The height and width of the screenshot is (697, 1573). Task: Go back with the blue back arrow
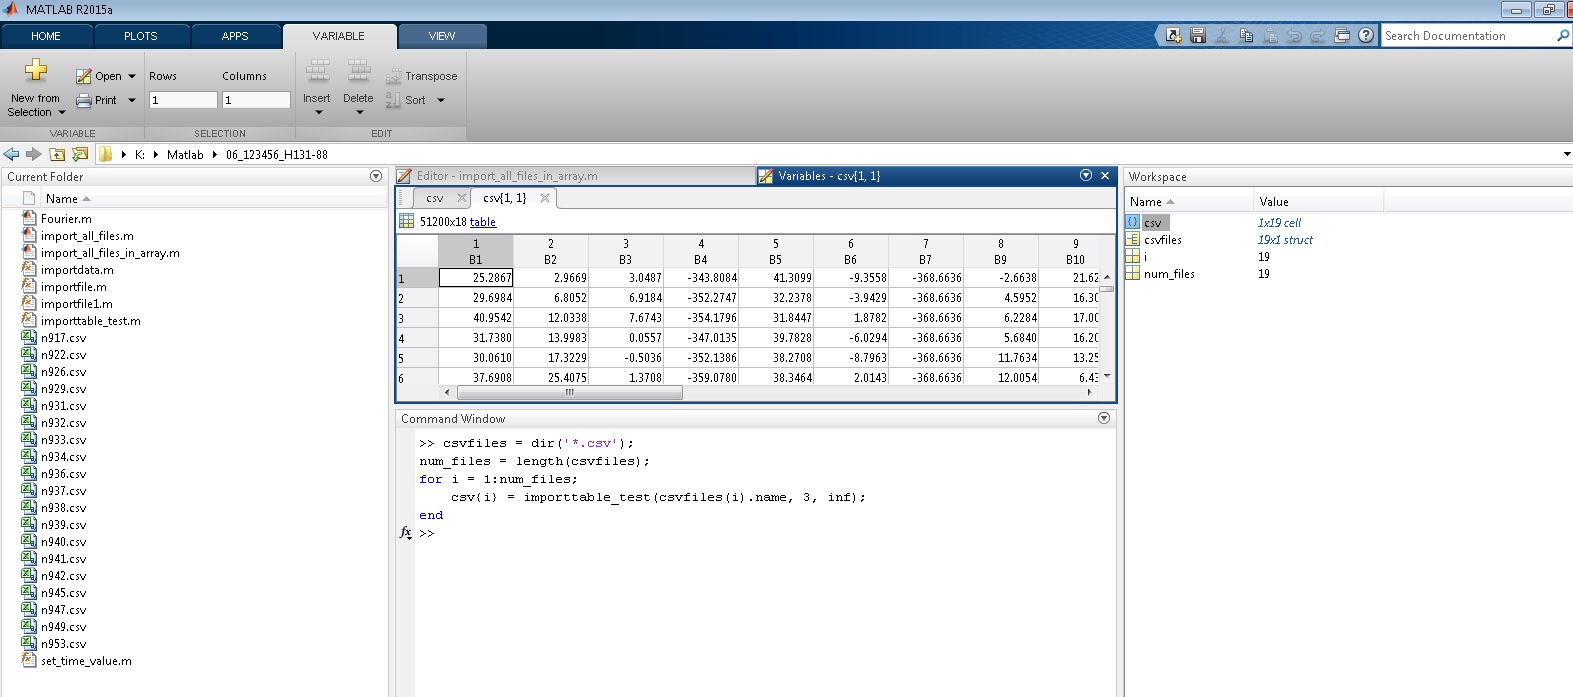[11, 154]
